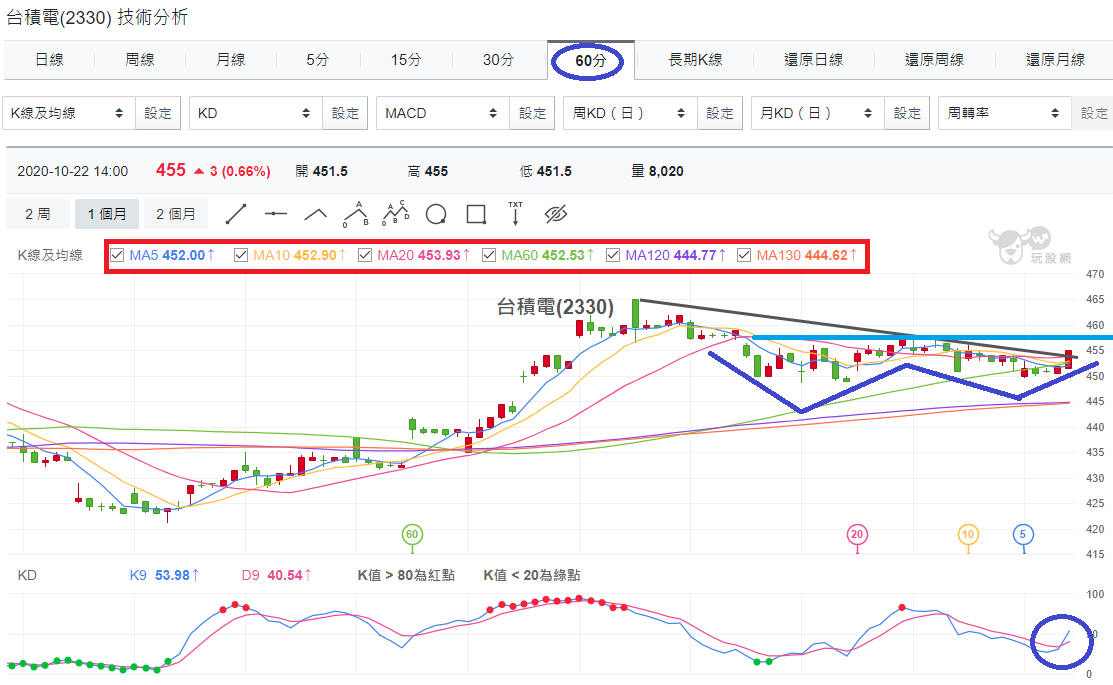Disable the MA130 moving average checkbox
This screenshot has height=685, width=1113.
744,255
